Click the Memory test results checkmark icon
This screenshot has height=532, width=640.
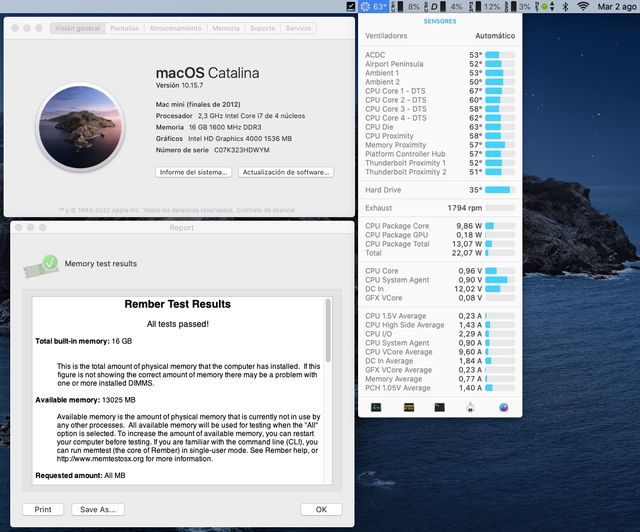42,266
